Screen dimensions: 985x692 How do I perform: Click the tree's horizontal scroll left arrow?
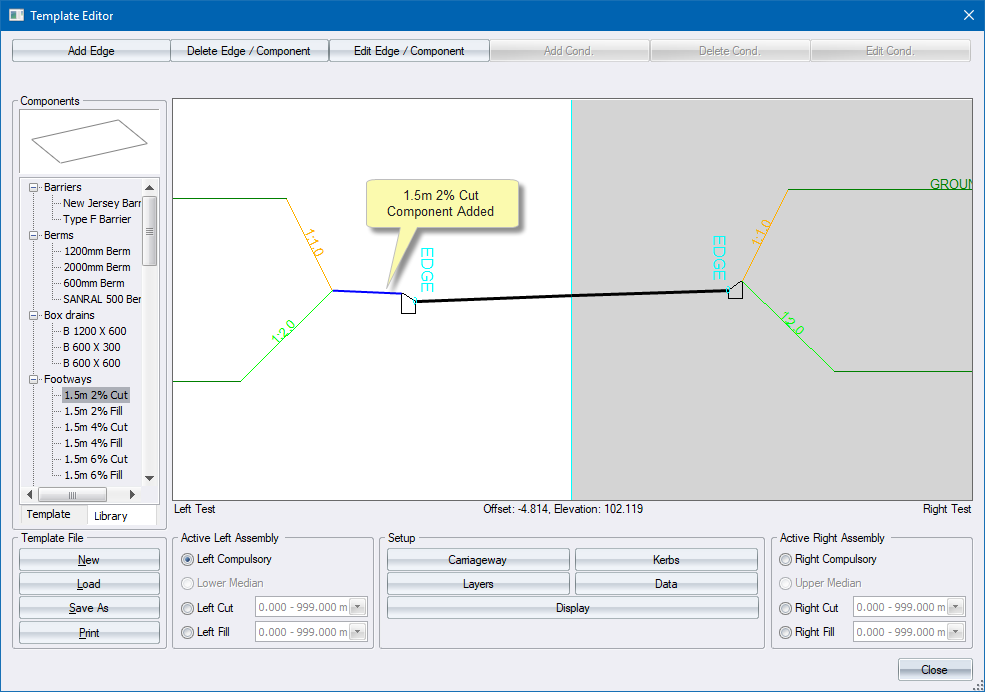[29, 495]
